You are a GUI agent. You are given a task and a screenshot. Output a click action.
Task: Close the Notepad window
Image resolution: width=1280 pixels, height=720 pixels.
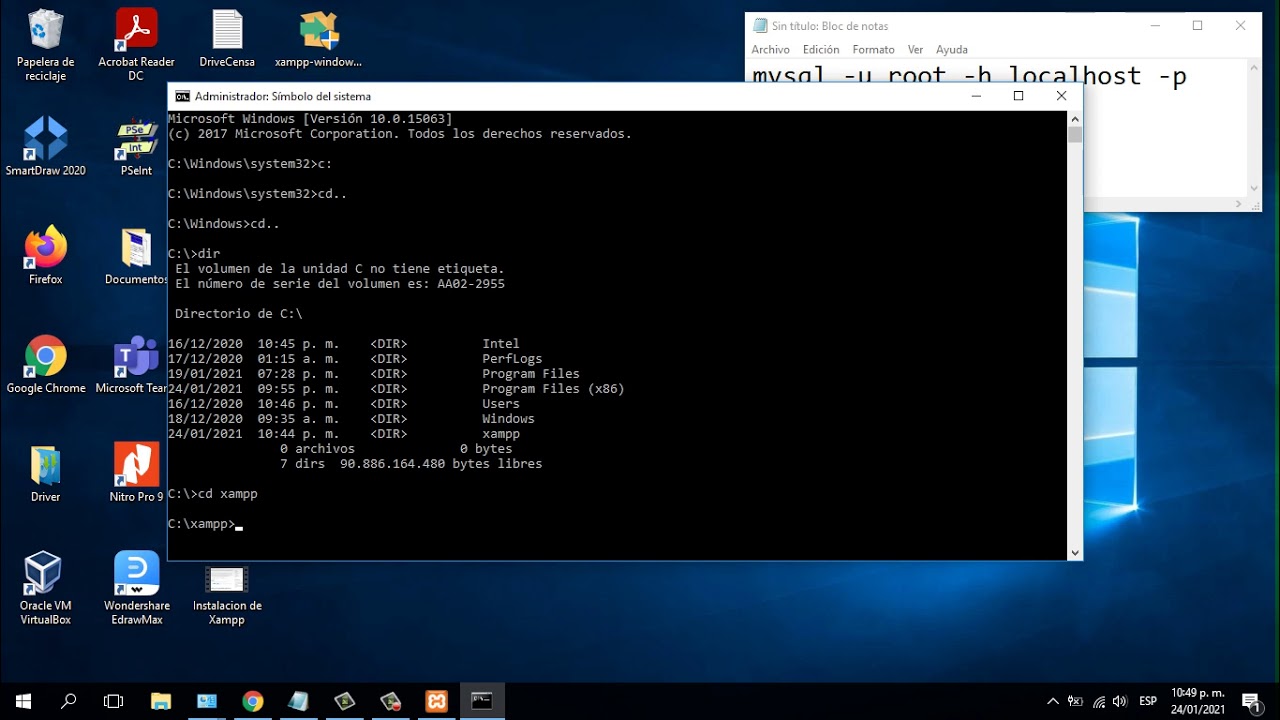click(x=1241, y=26)
